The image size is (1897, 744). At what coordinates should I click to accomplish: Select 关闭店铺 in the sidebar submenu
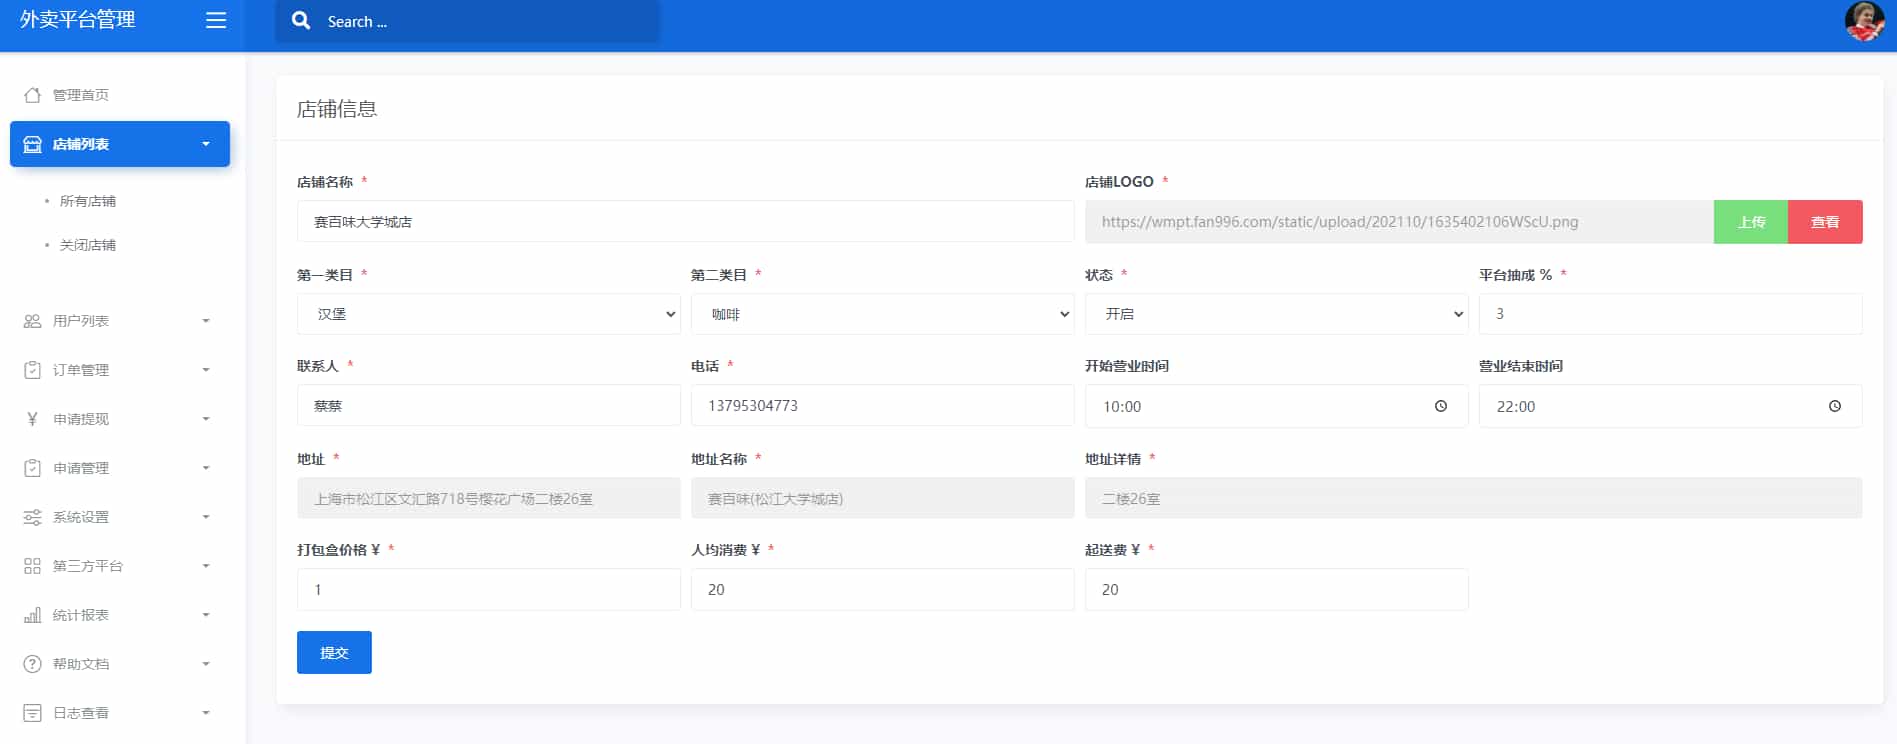[88, 245]
